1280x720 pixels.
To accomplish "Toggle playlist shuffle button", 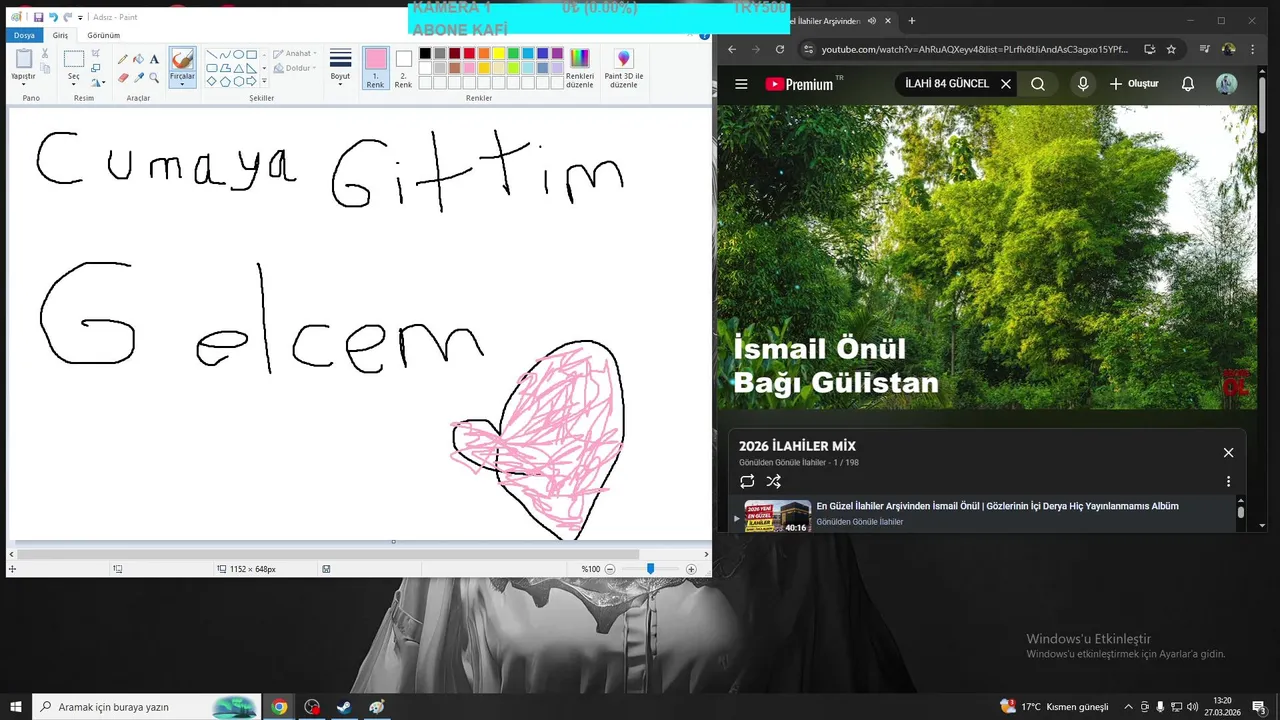I will 774,481.
